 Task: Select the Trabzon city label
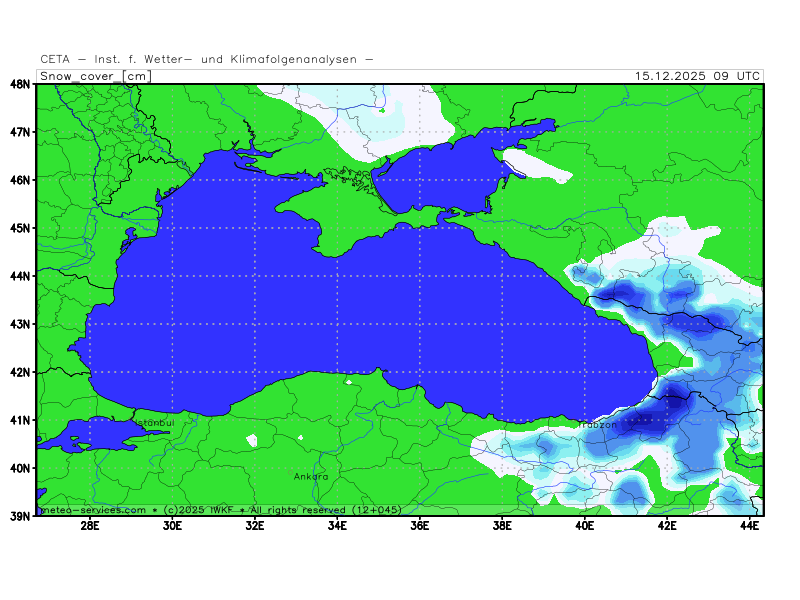coord(597,425)
